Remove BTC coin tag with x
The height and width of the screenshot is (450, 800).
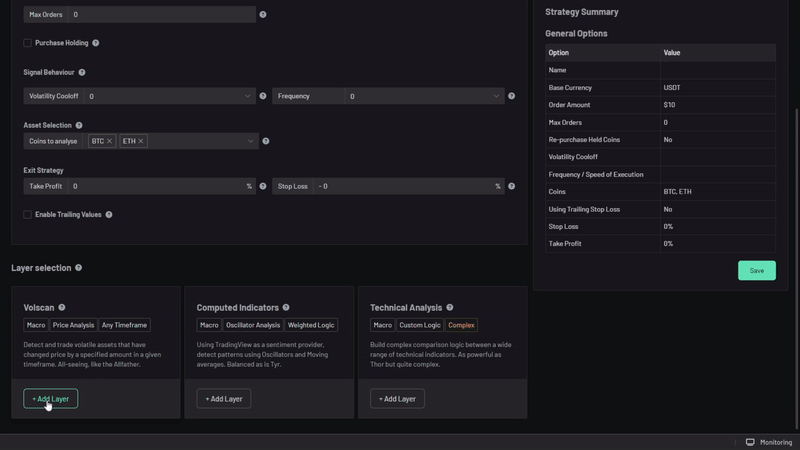click(x=109, y=141)
